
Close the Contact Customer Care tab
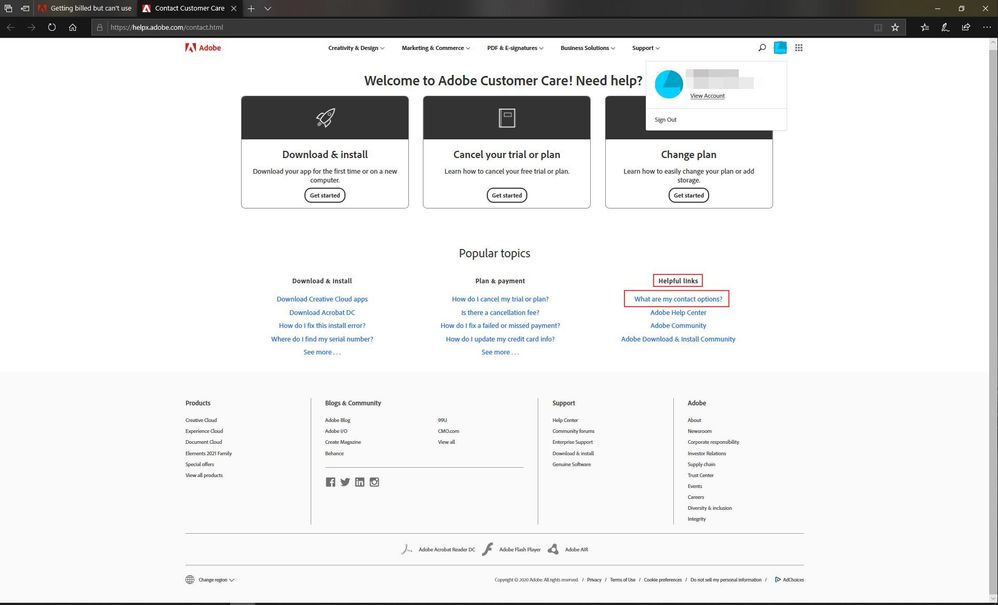pos(234,8)
